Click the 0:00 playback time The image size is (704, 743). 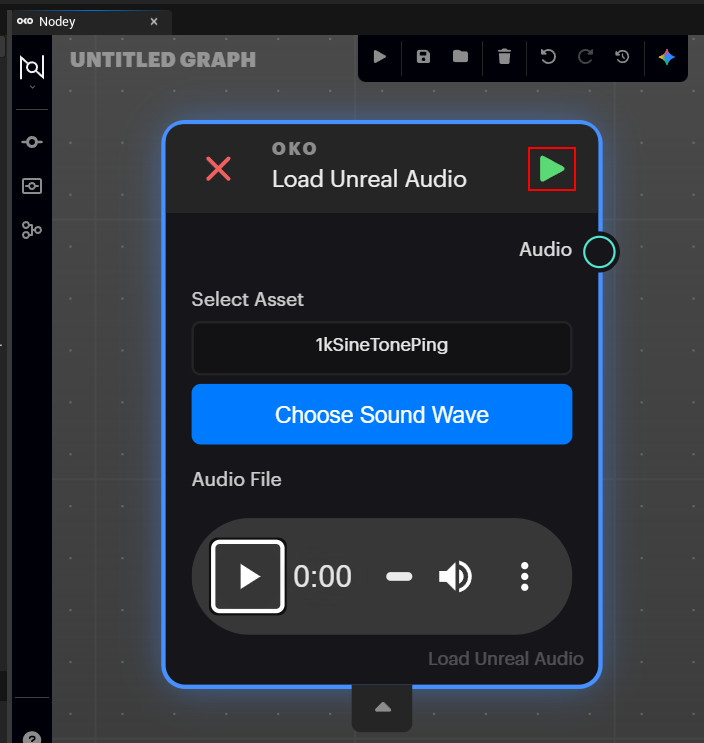coord(322,577)
